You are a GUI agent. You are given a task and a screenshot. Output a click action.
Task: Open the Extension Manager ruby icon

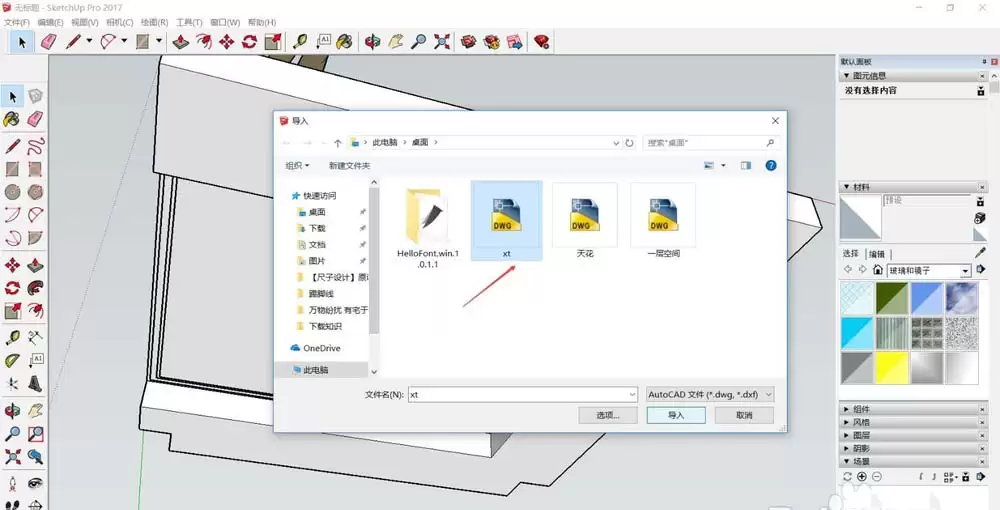click(542, 42)
